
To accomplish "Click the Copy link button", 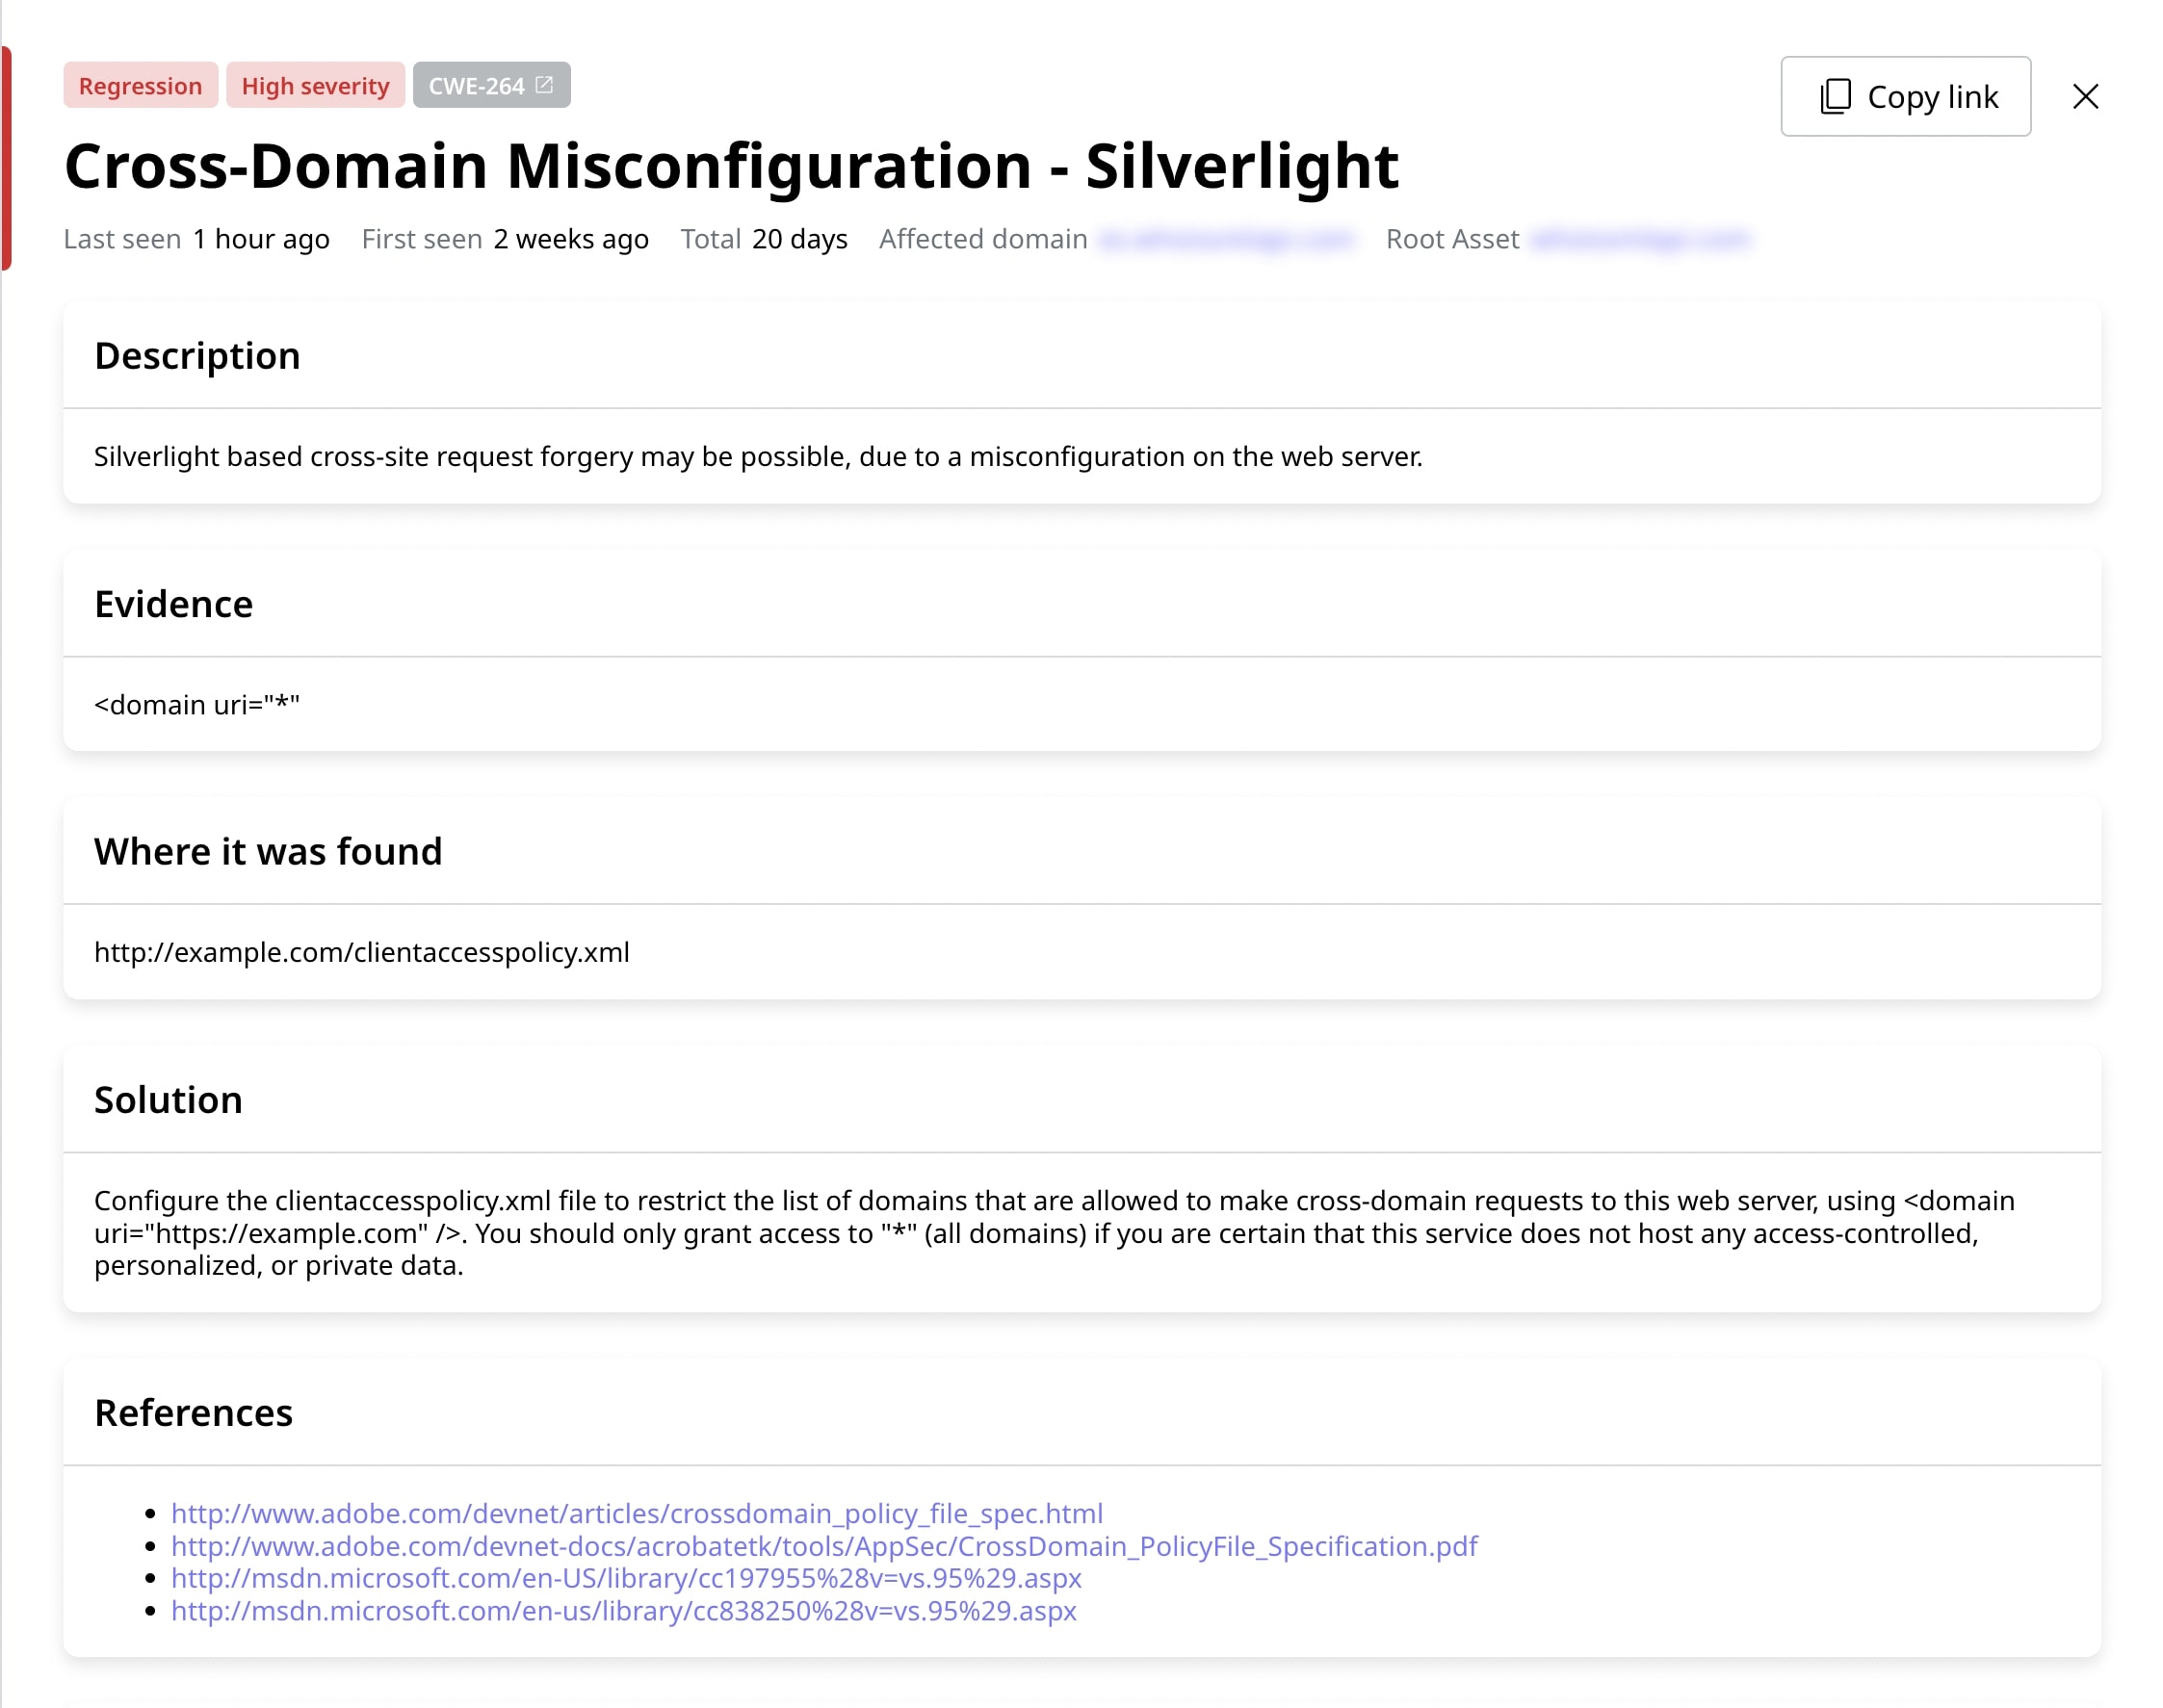I will (x=1904, y=96).
